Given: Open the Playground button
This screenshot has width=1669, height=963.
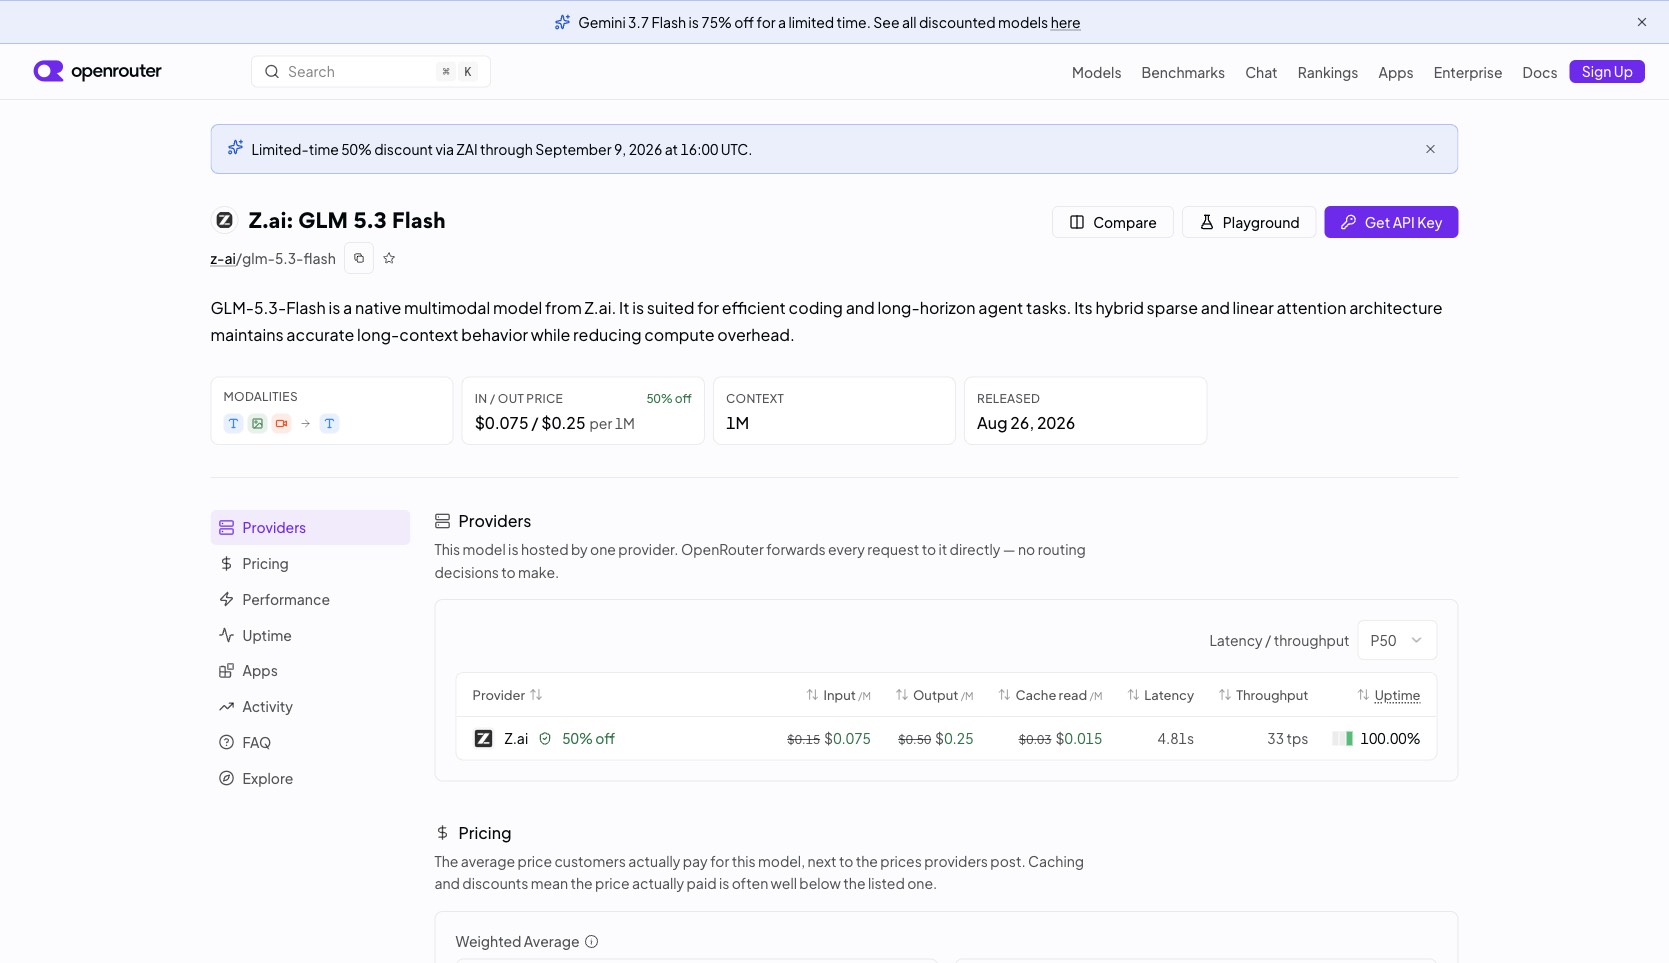Looking at the screenshot, I should [1248, 222].
